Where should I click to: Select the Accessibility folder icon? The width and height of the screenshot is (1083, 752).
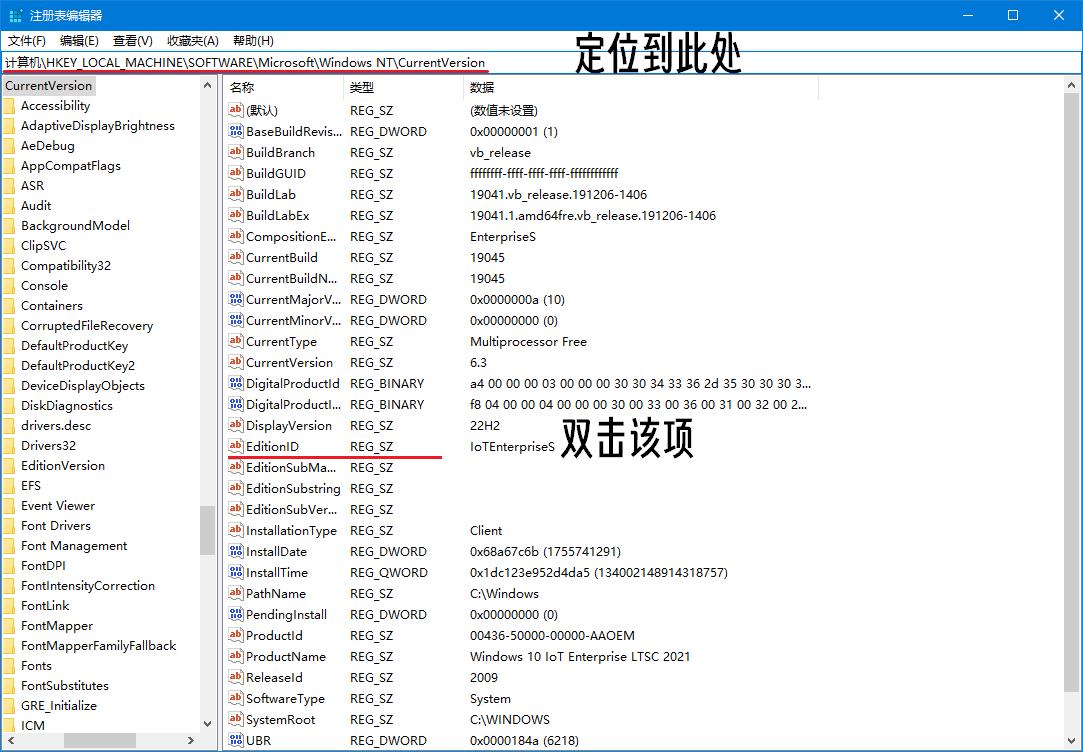pos(9,106)
